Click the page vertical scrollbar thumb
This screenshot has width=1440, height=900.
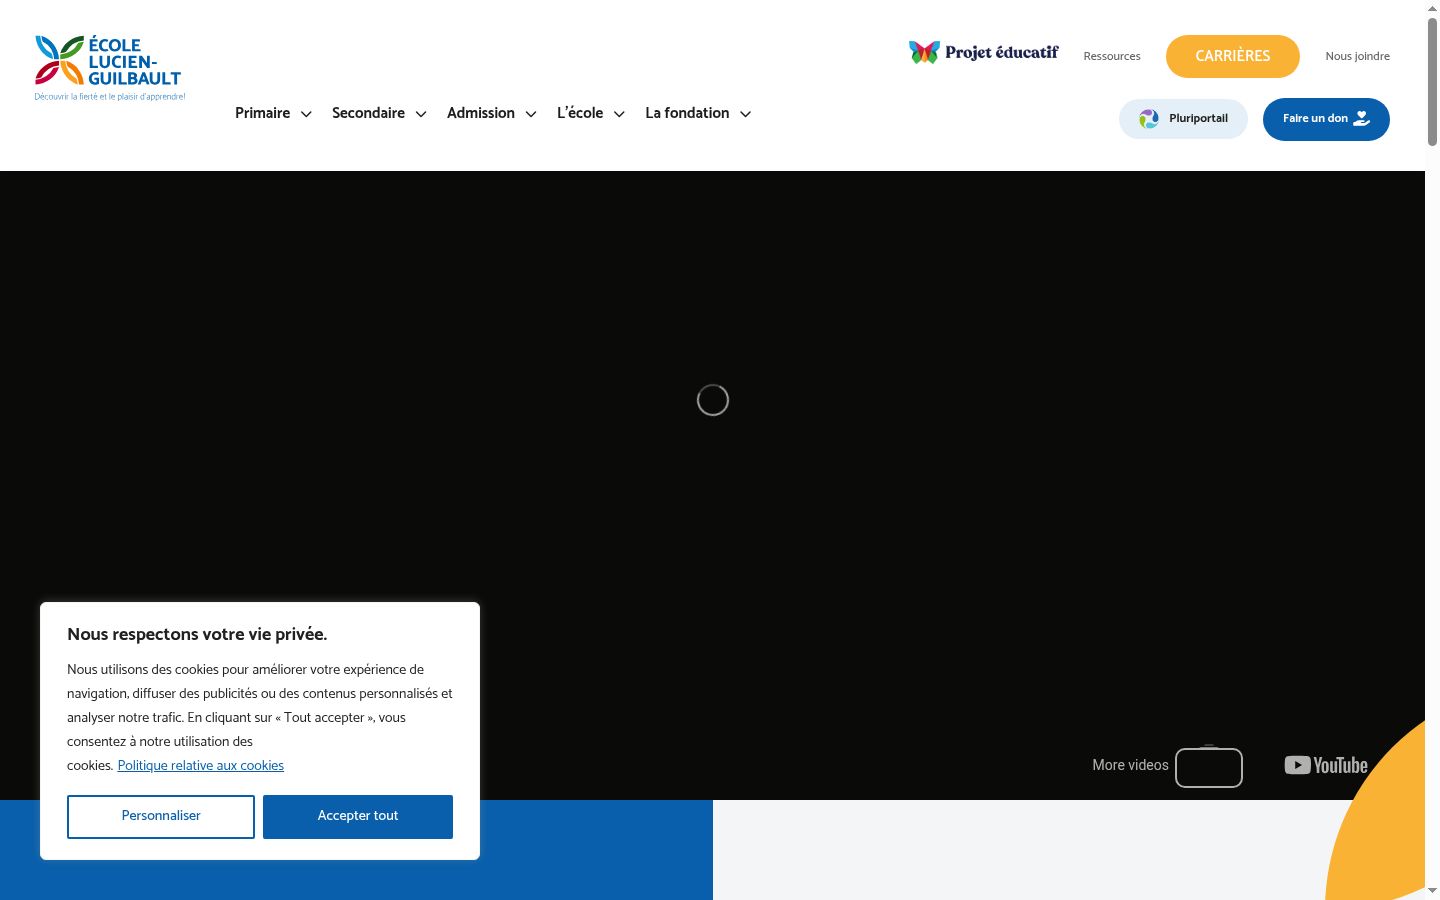coord(1432,82)
